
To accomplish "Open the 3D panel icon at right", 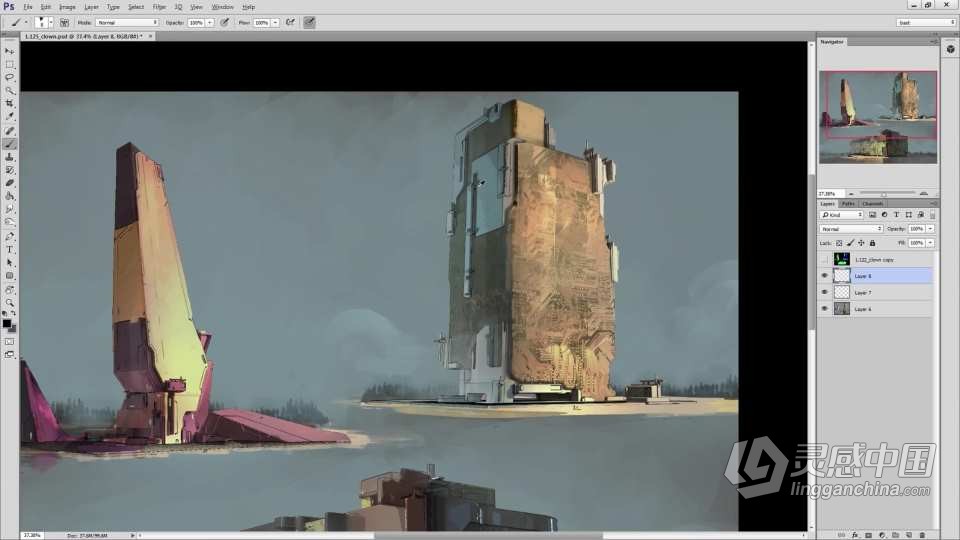I will [x=950, y=49].
